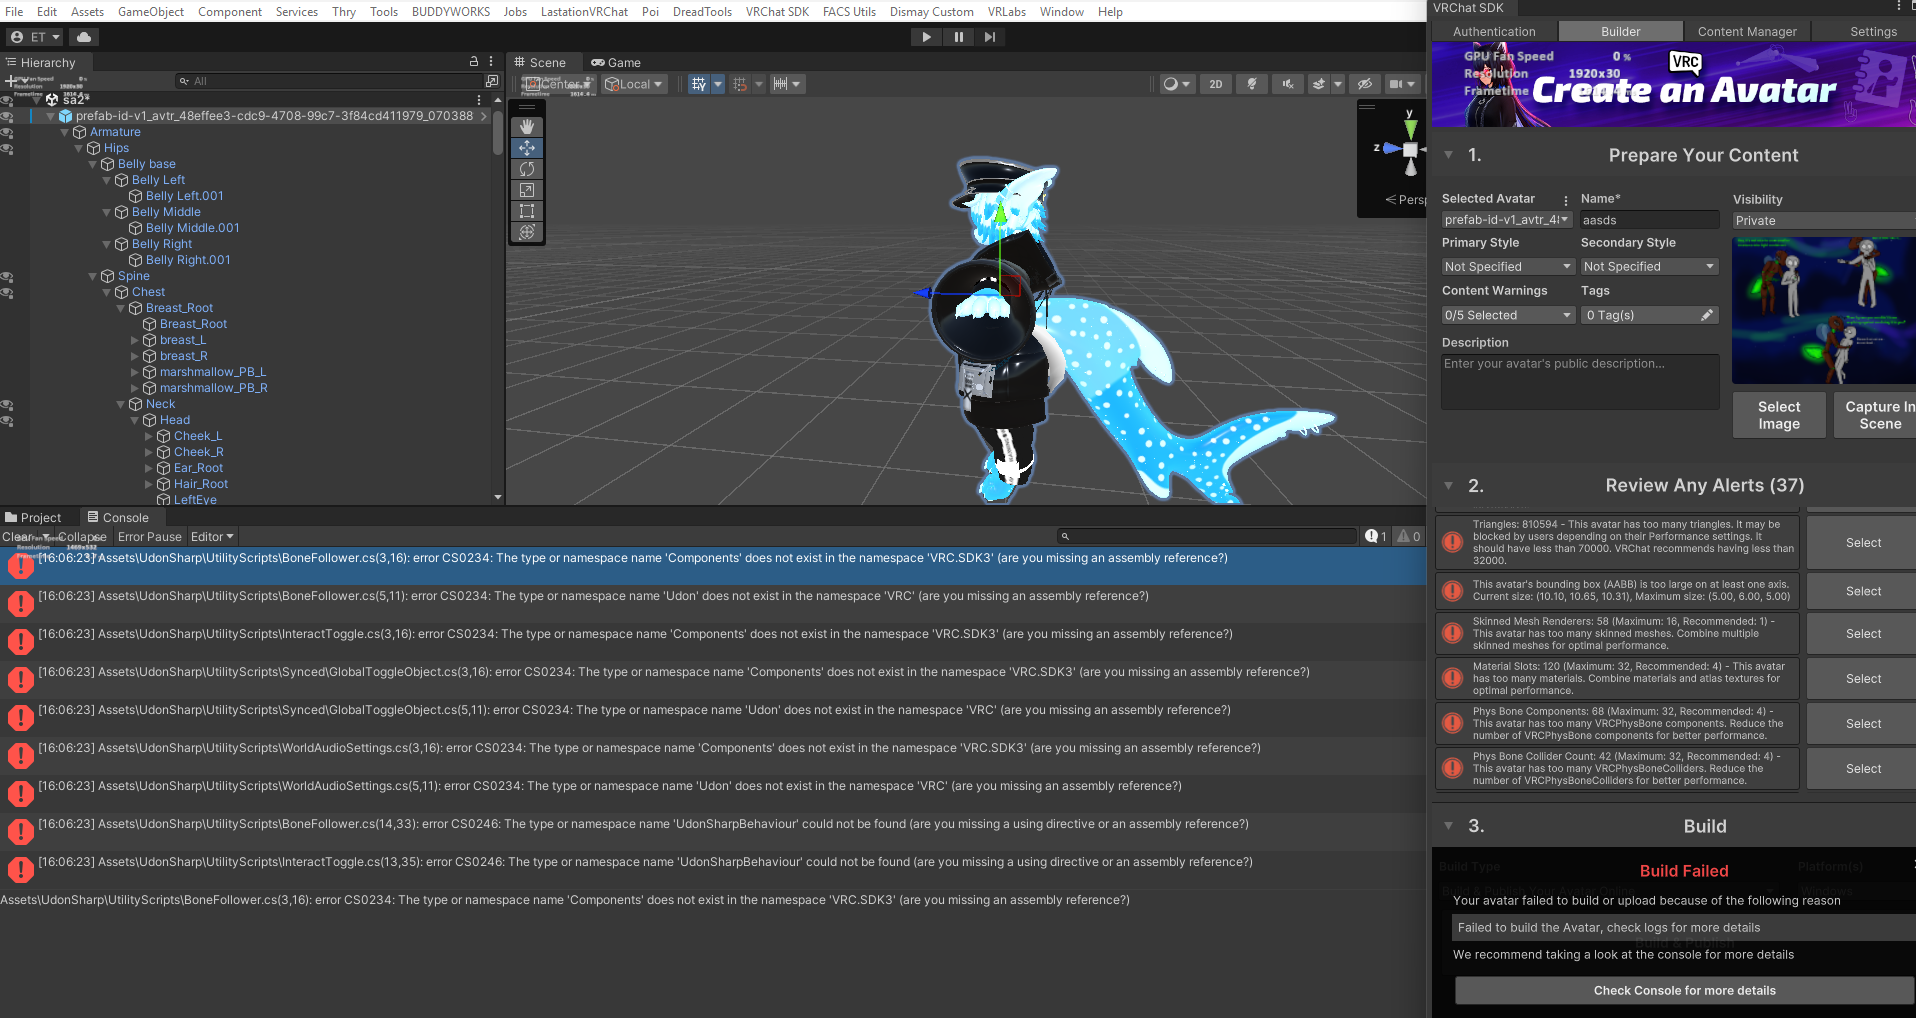Toggle hidden objects visibility in Scene
This screenshot has width=1916, height=1018.
[1365, 84]
